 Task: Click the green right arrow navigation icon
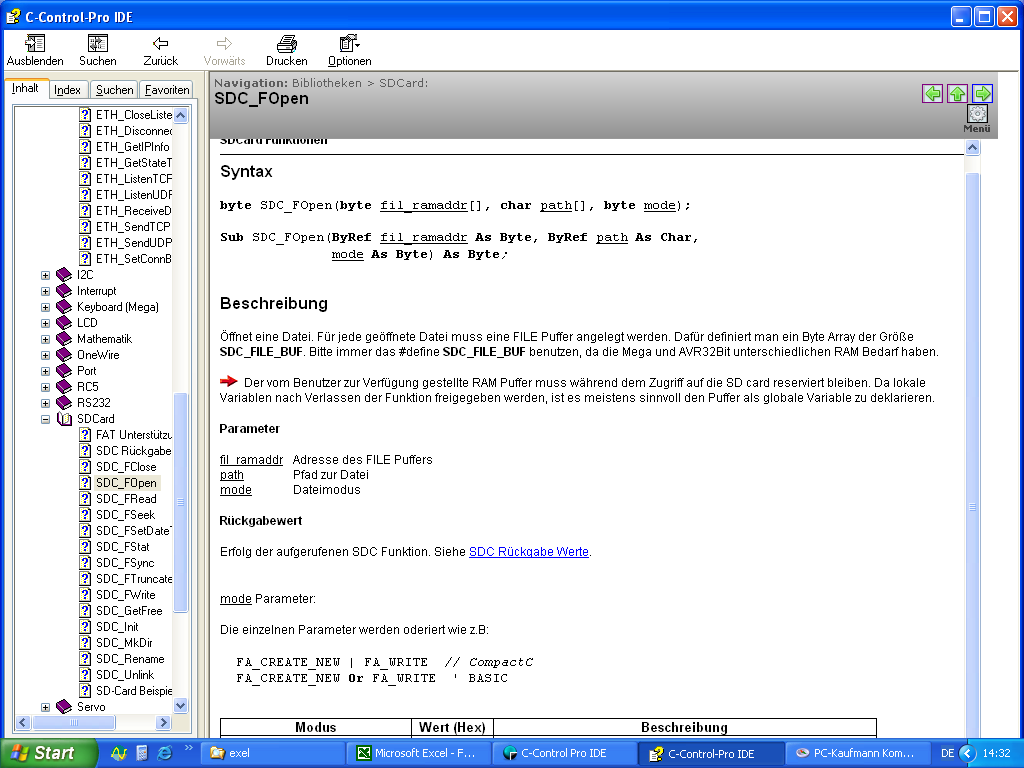click(982, 94)
